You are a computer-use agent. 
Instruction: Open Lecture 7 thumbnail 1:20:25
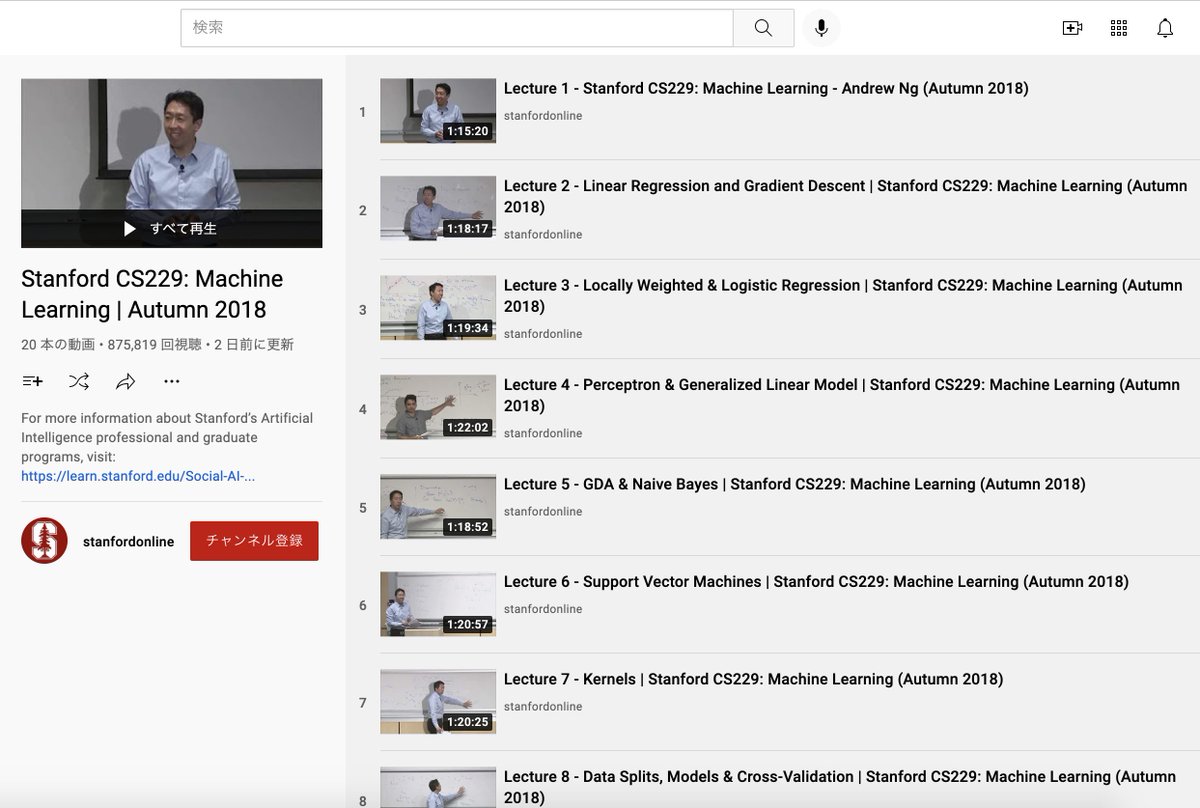pos(438,701)
